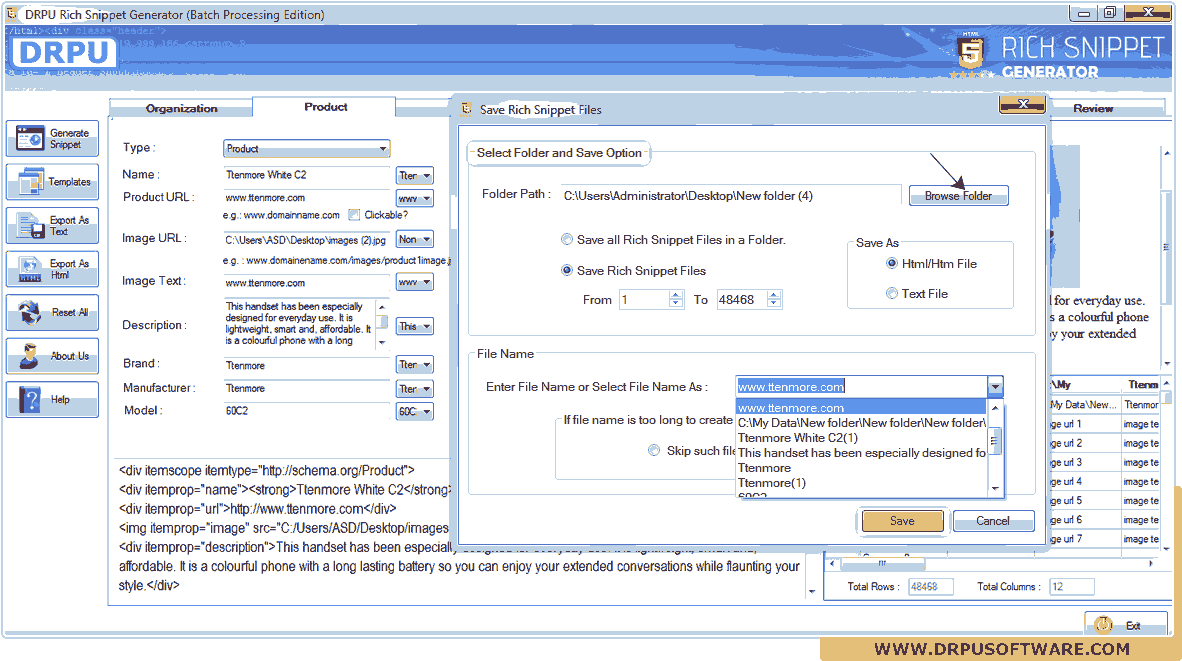Open About Us from sidebar

(52, 356)
